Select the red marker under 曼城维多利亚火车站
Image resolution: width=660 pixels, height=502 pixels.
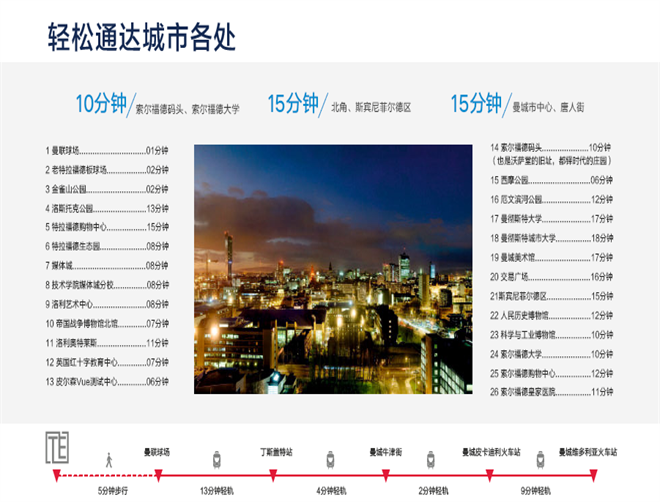point(593,475)
